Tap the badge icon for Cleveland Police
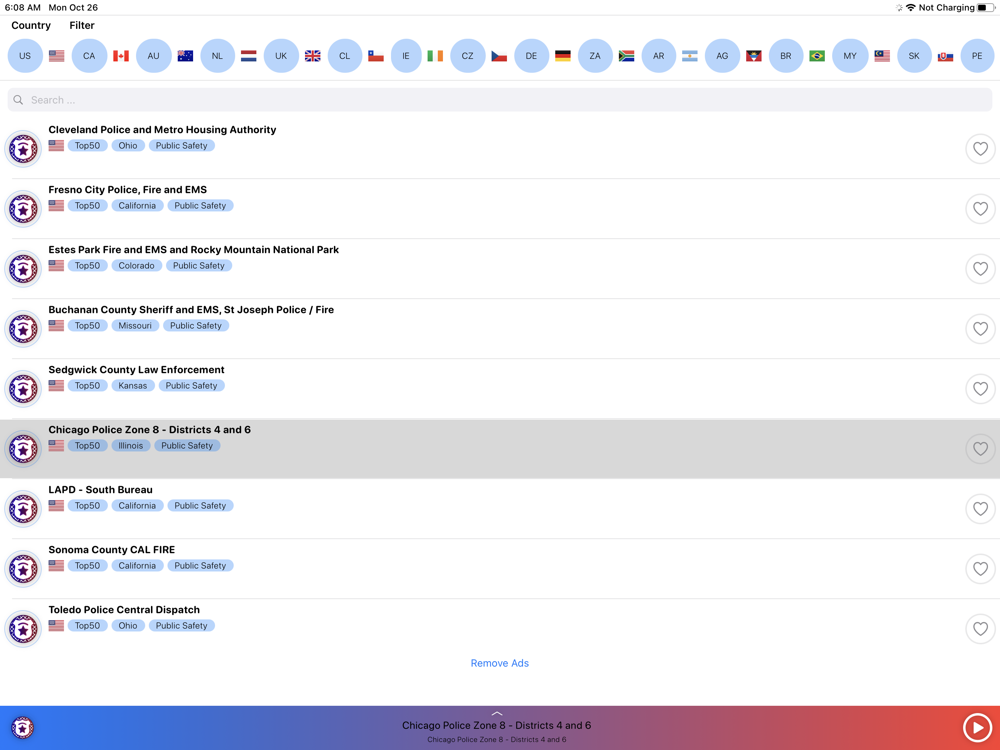 23,149
